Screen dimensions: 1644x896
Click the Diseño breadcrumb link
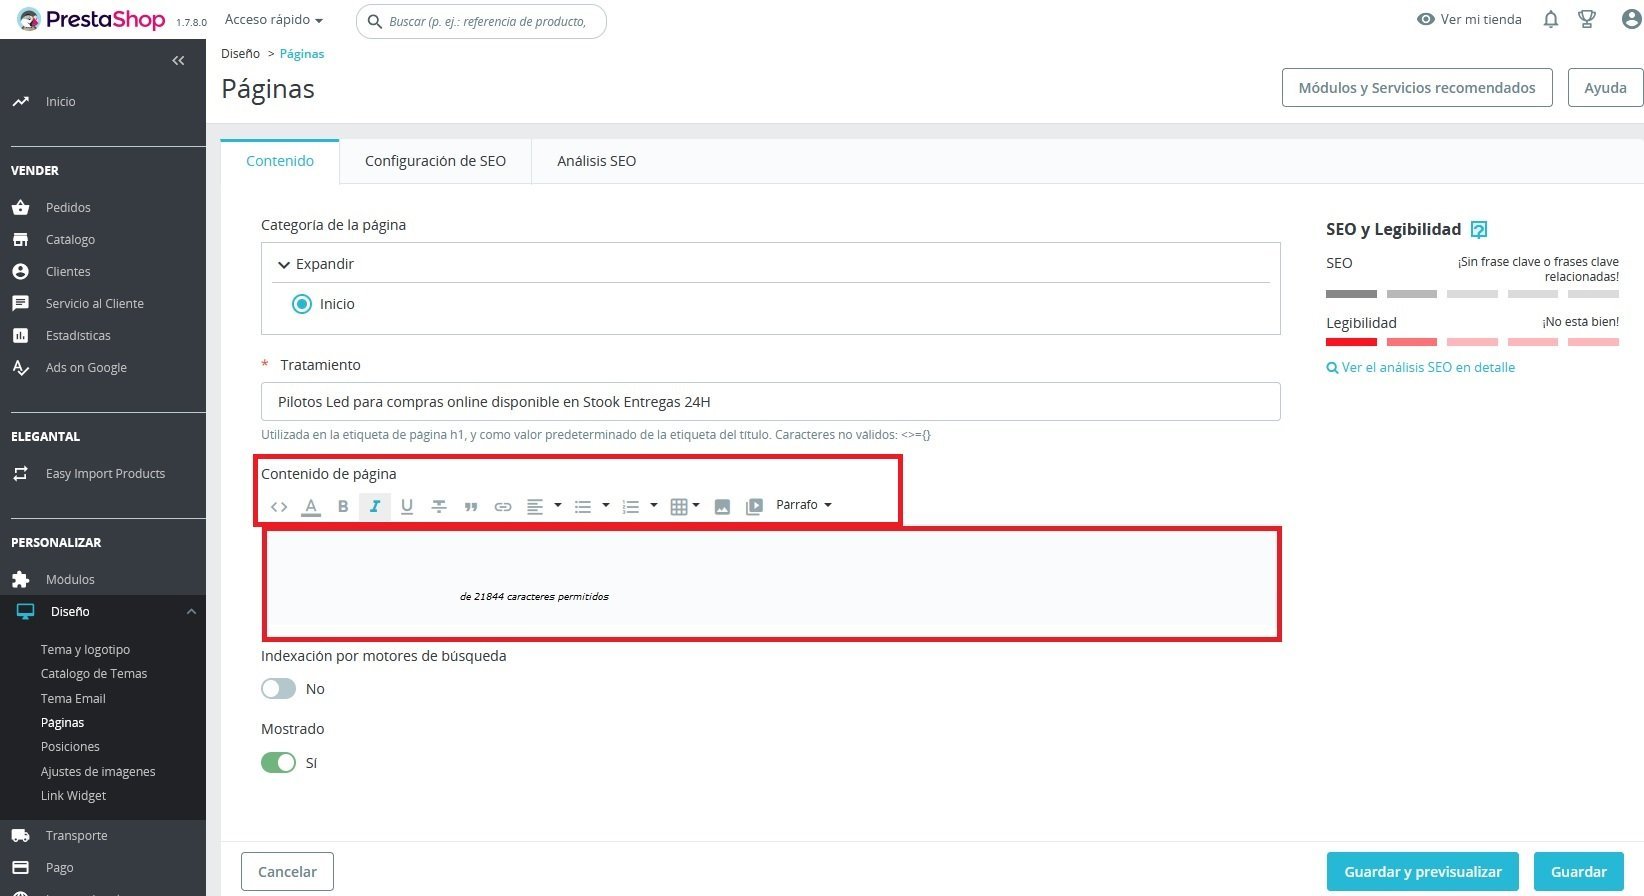coord(240,54)
